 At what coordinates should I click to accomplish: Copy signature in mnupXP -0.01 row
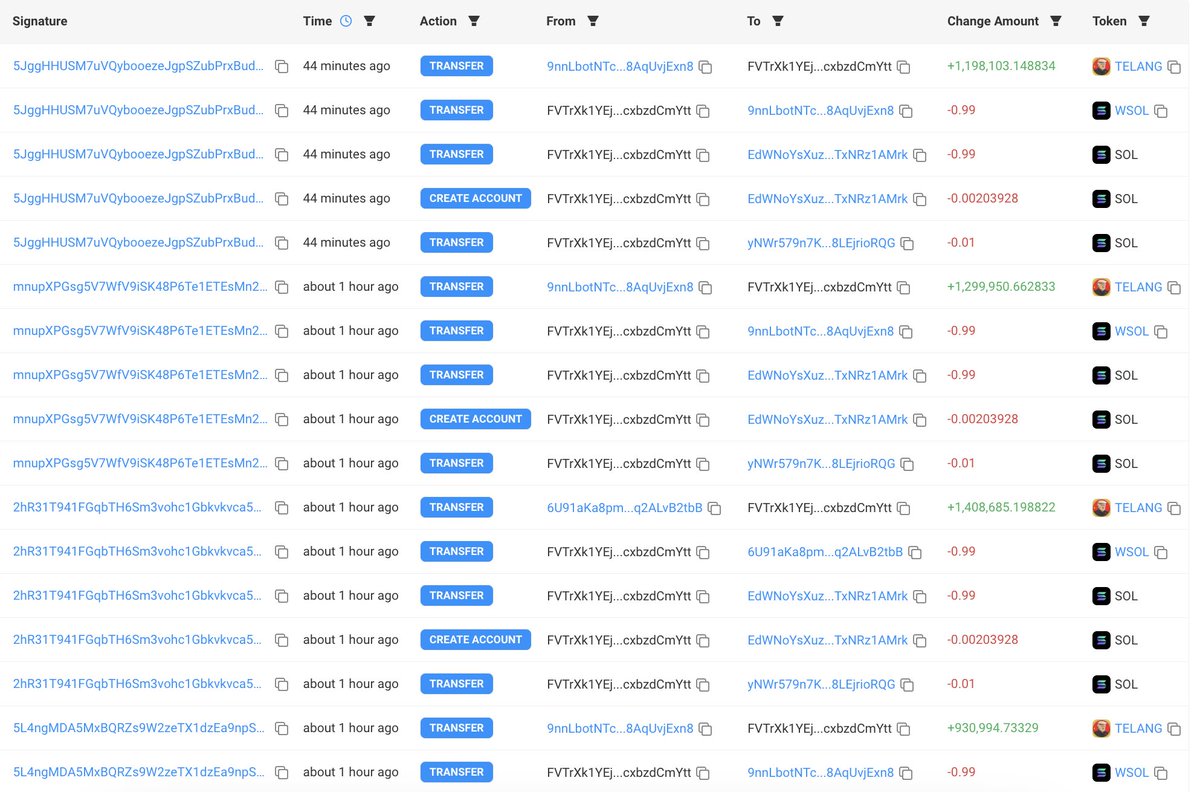282,464
